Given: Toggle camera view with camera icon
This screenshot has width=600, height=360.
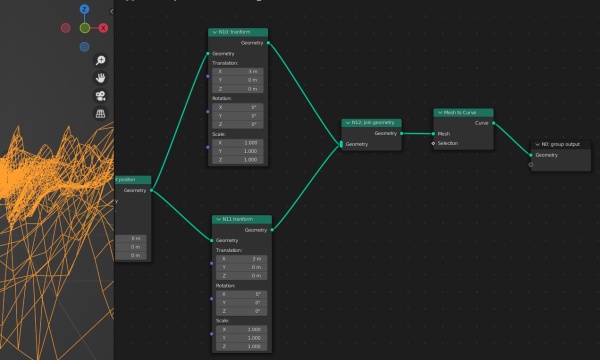Looking at the screenshot, I should [x=101, y=96].
